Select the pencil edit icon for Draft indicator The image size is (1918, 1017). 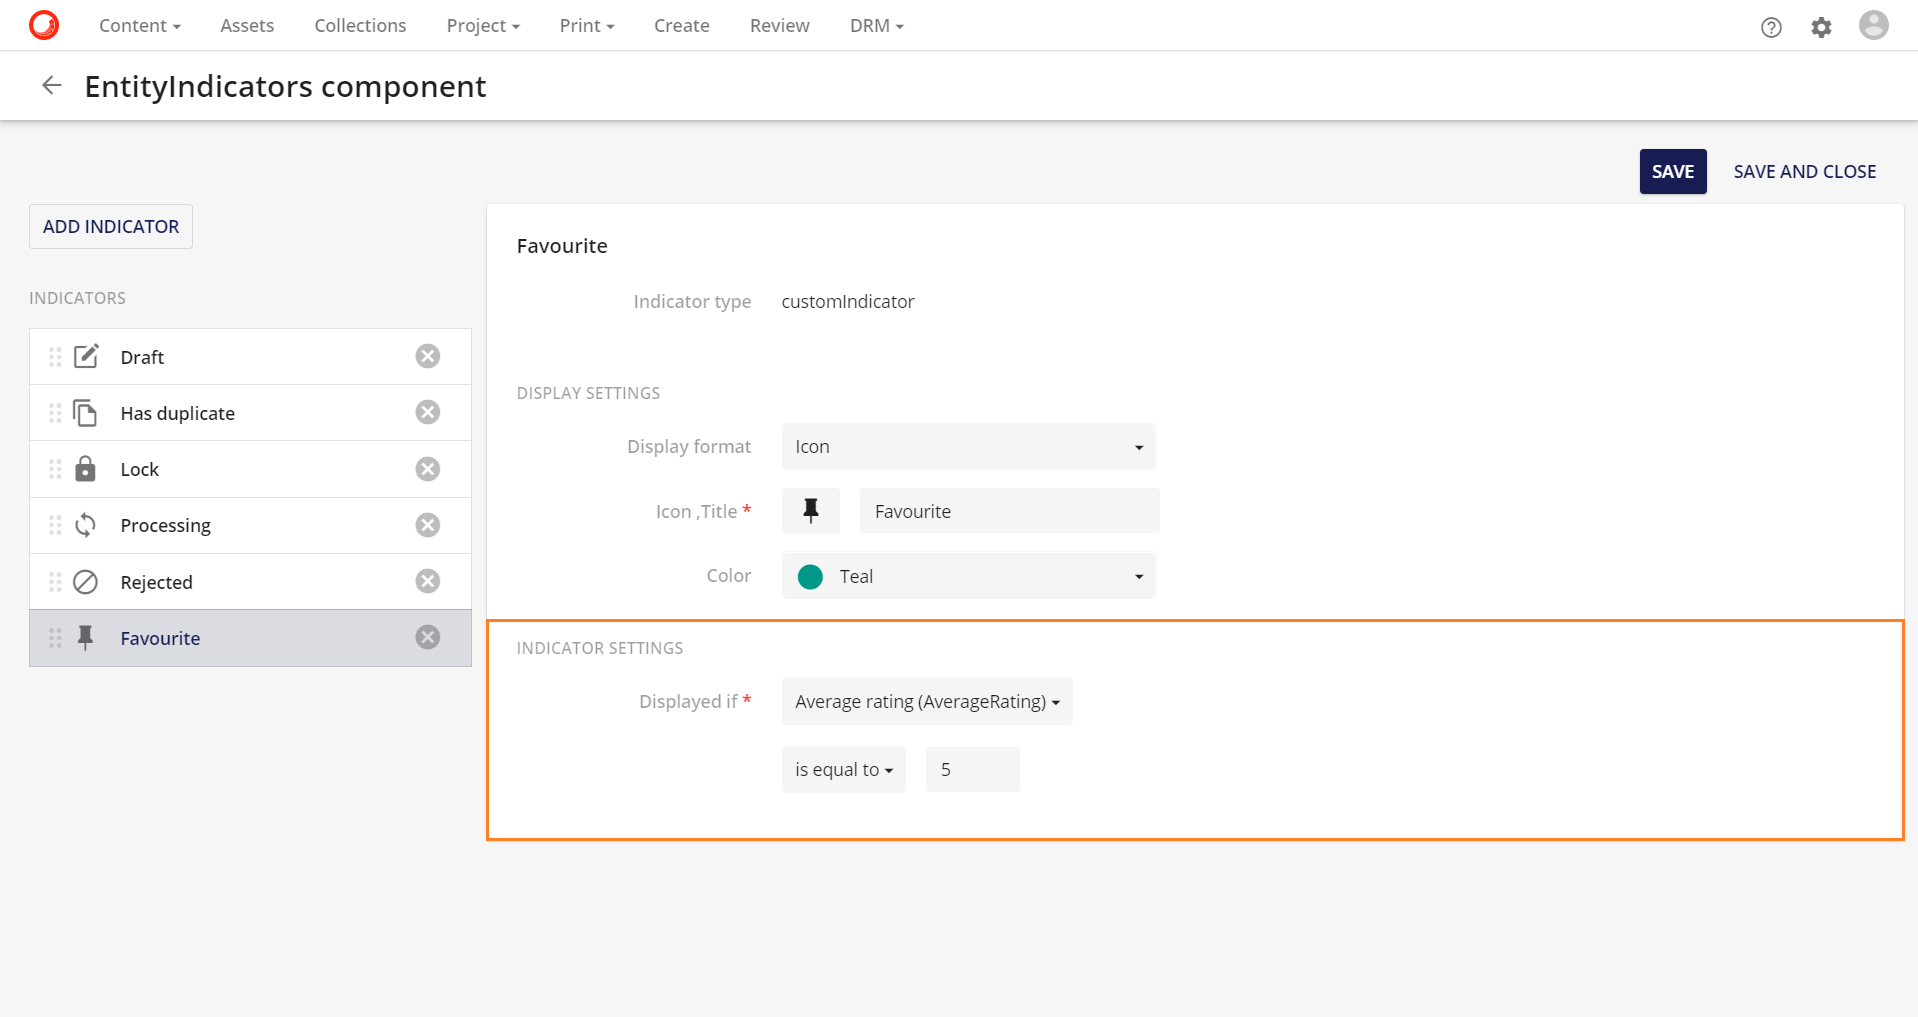pyautogui.click(x=86, y=355)
